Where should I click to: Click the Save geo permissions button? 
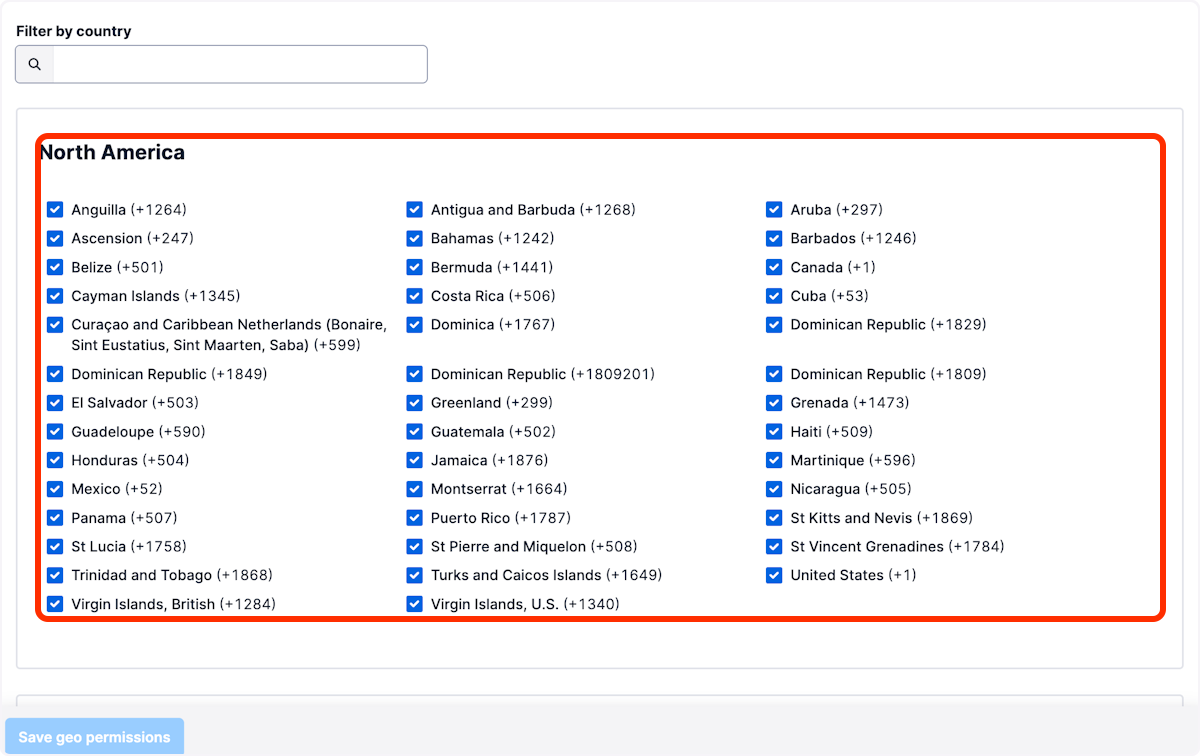tap(94, 737)
